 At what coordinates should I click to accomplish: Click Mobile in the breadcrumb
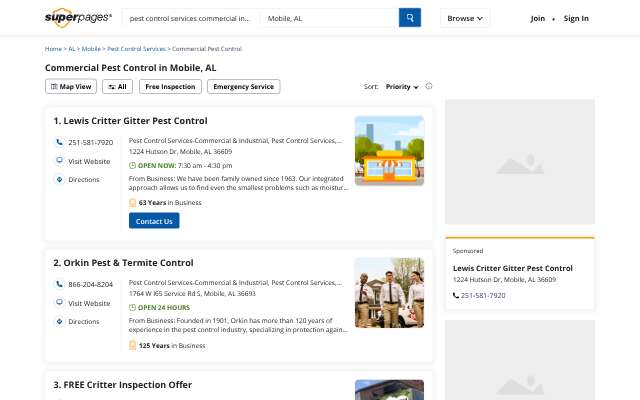91,49
